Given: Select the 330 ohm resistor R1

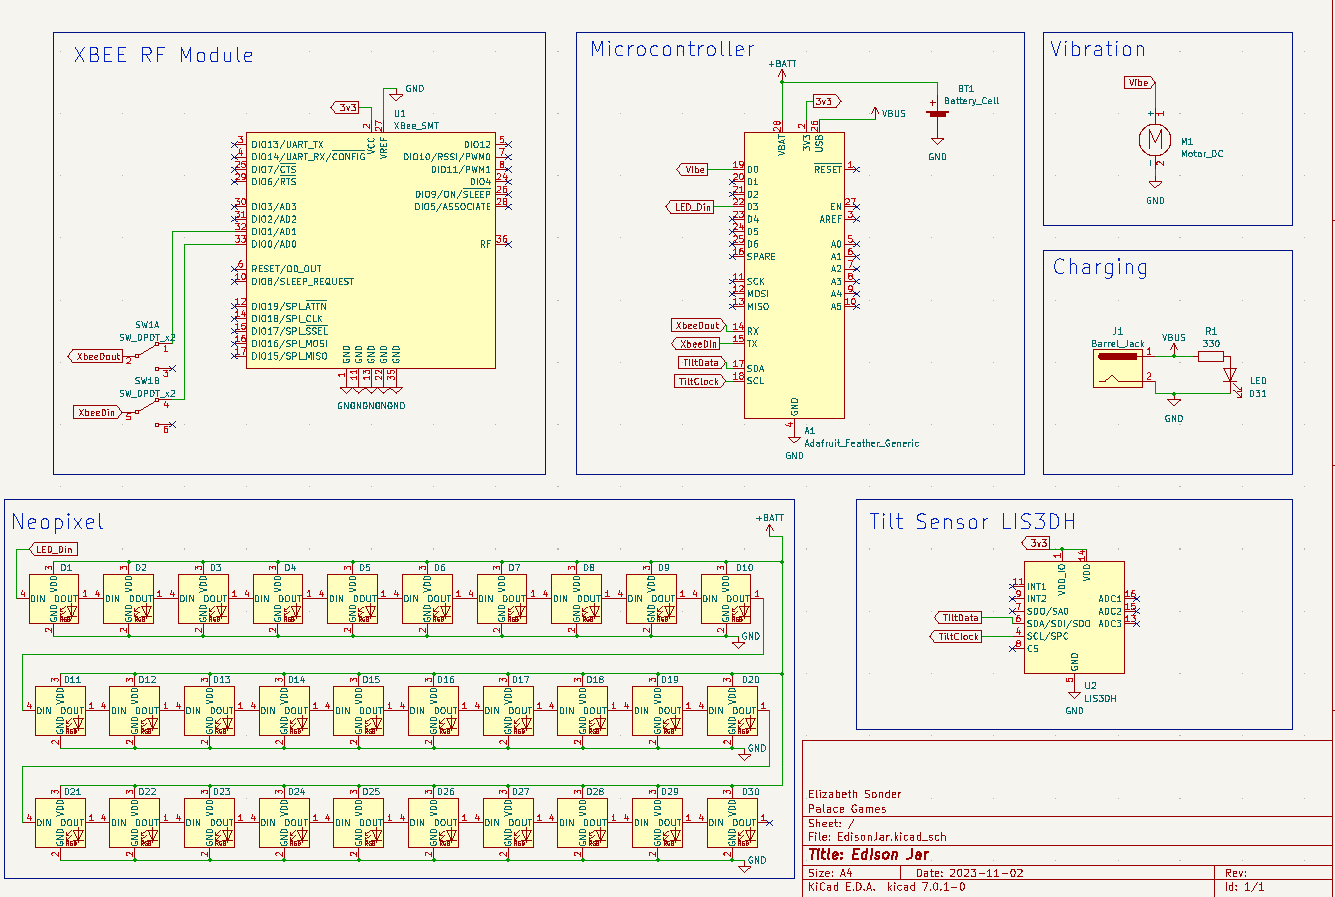Looking at the screenshot, I should pyautogui.click(x=1211, y=356).
